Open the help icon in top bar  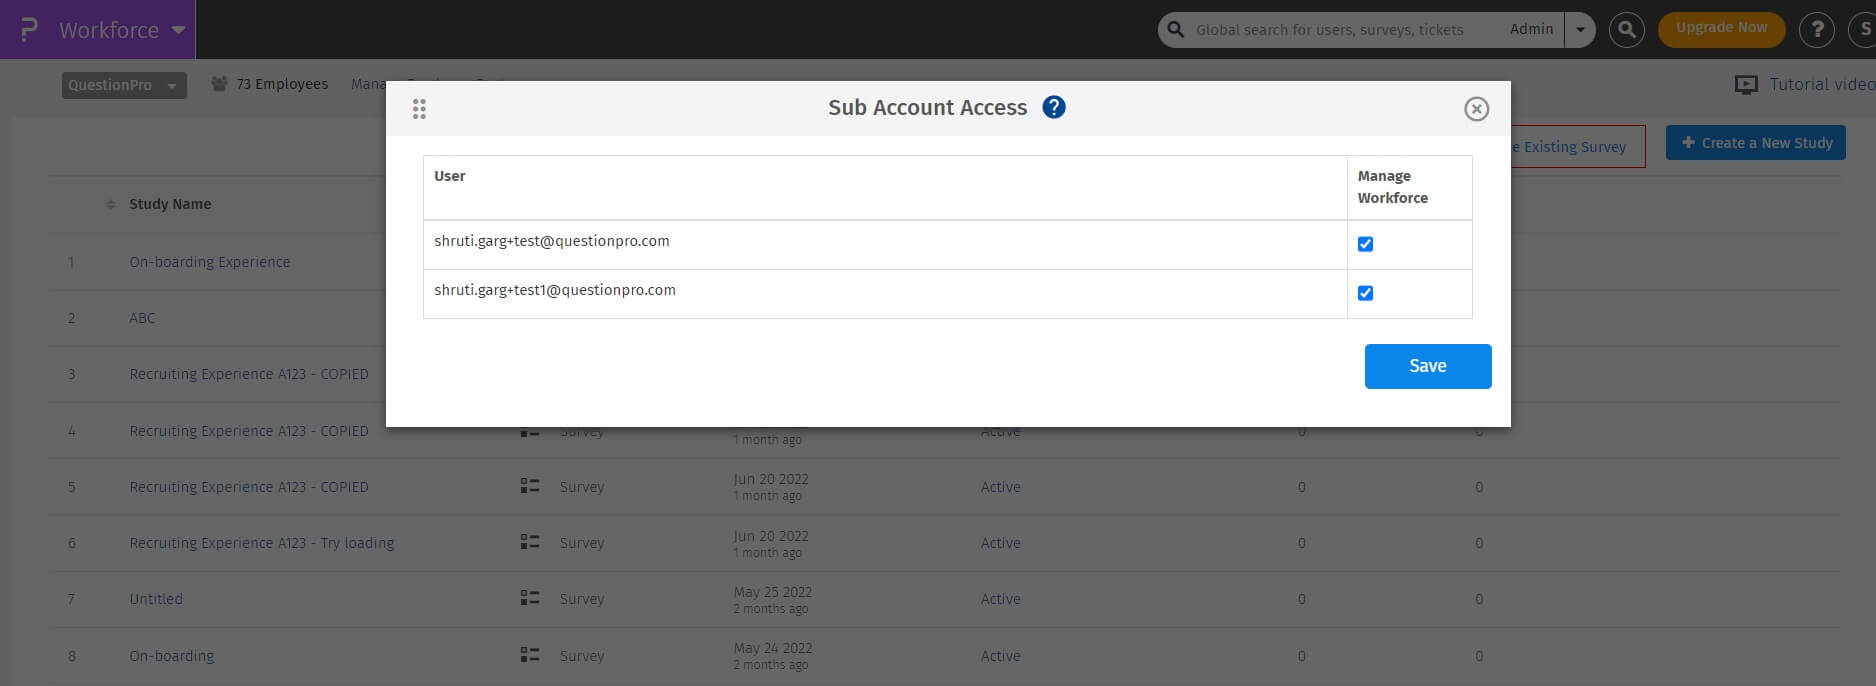pos(1816,30)
